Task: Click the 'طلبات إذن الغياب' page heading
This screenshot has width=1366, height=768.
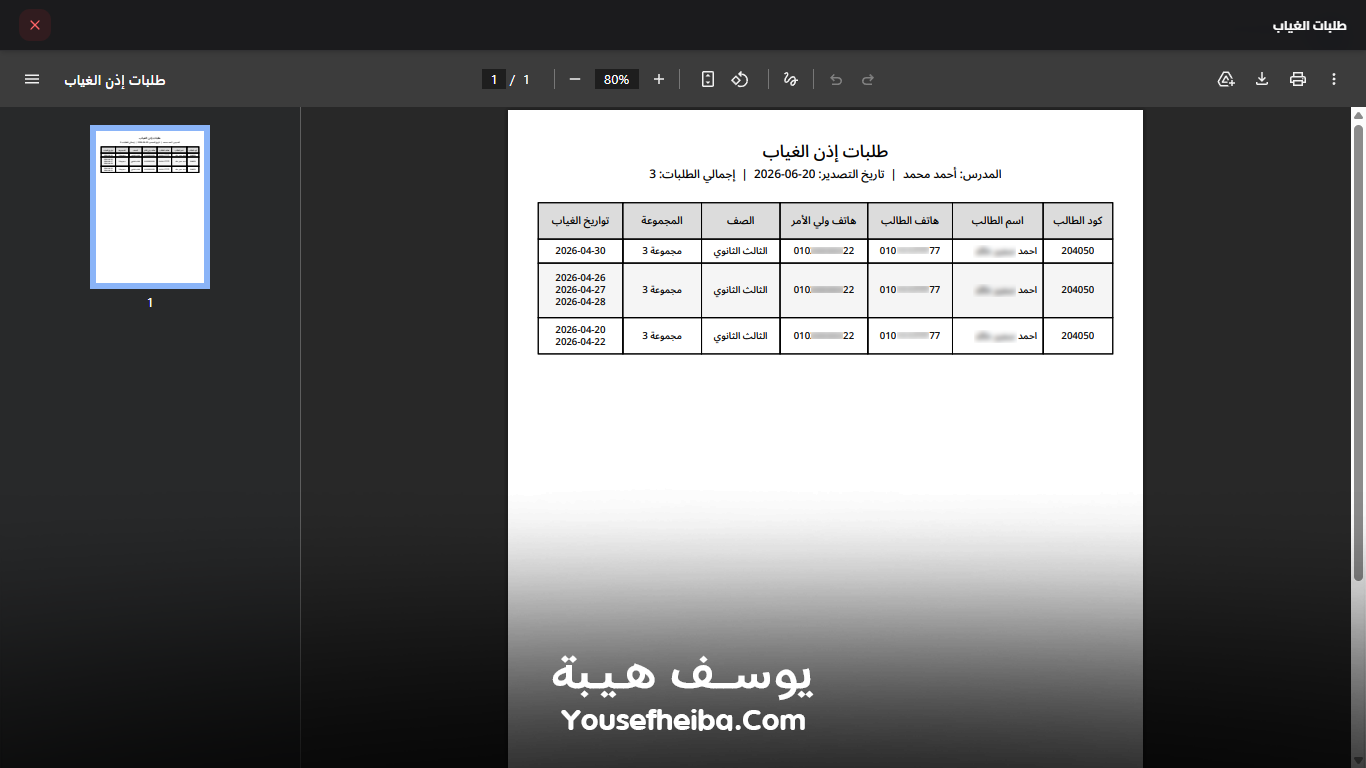Action: tap(825, 151)
